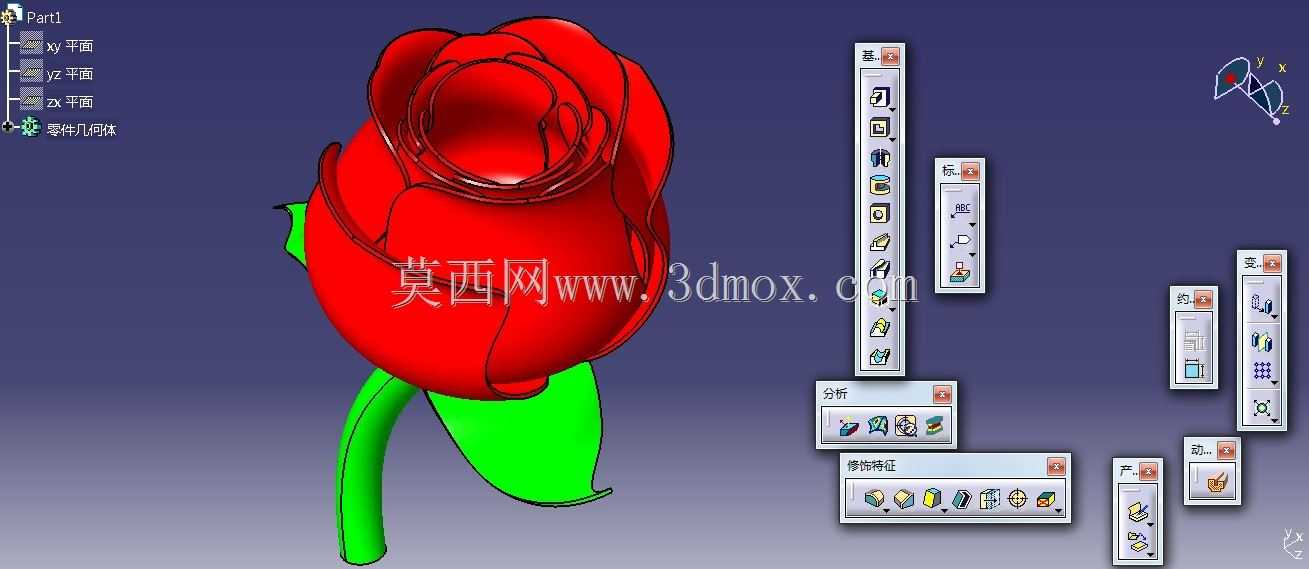
Task: Select the Translation transform tool
Action: [x=1260, y=304]
